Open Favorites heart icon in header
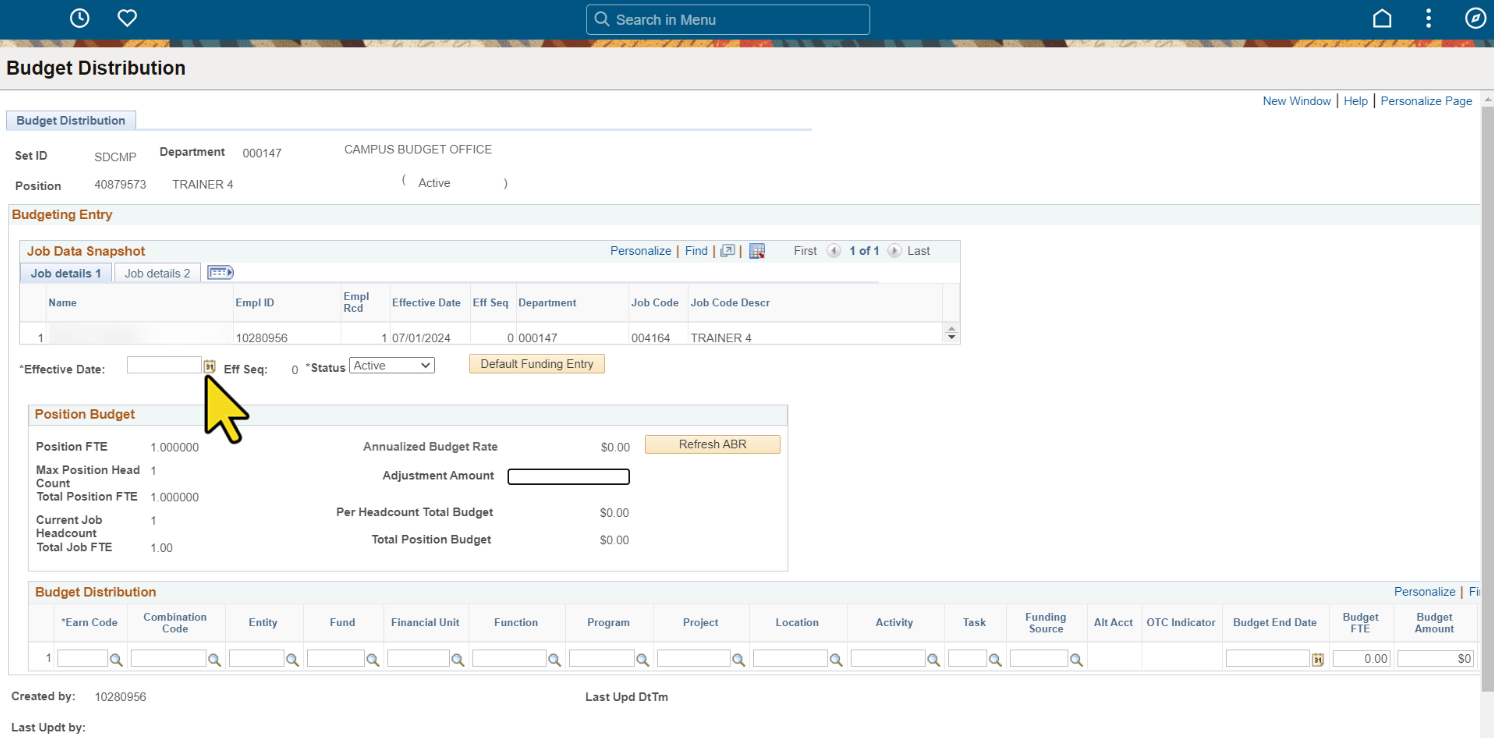 (127, 18)
